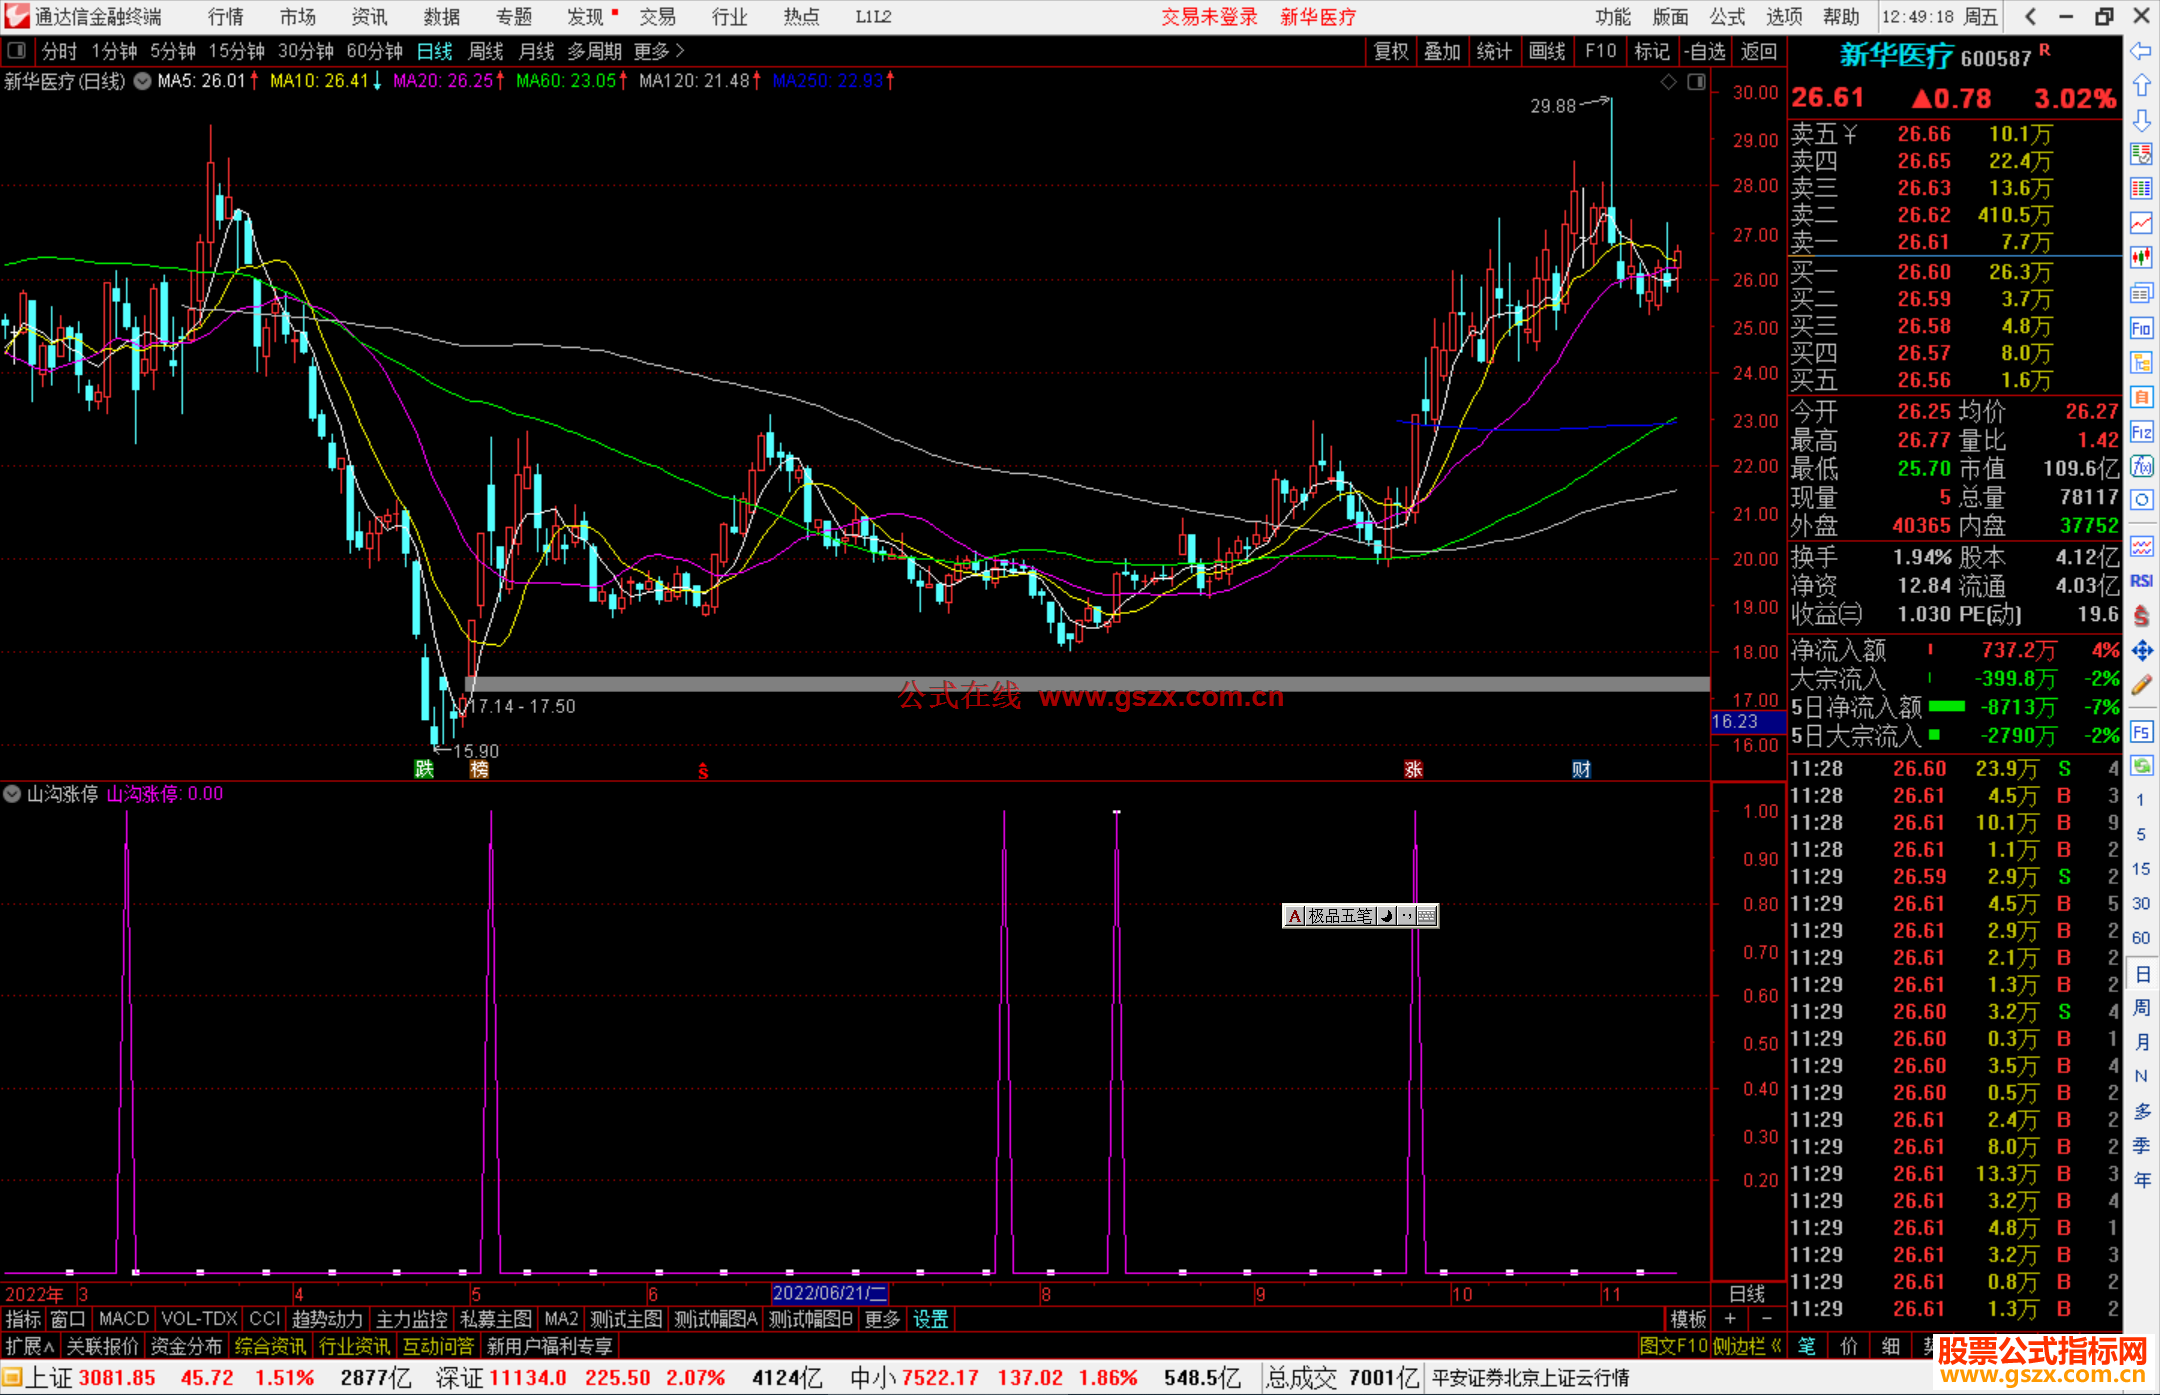Viewport: 2160px width, 1395px height.
Task: Click the 设置 settings link
Action: pos(930,1319)
